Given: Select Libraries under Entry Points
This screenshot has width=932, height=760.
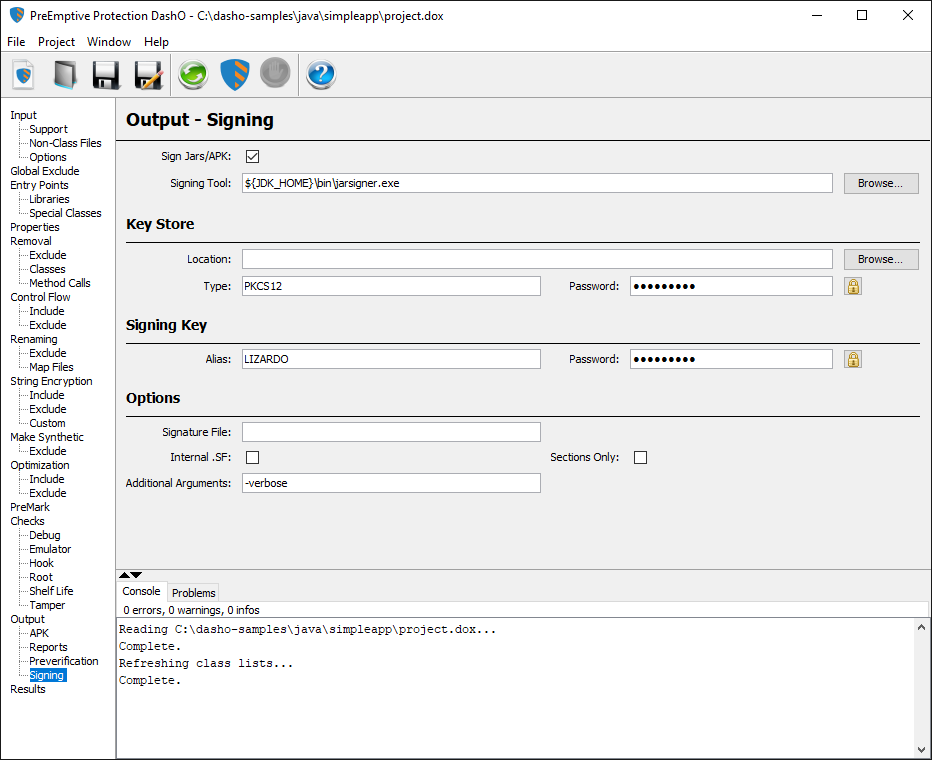Looking at the screenshot, I should [x=49, y=199].
